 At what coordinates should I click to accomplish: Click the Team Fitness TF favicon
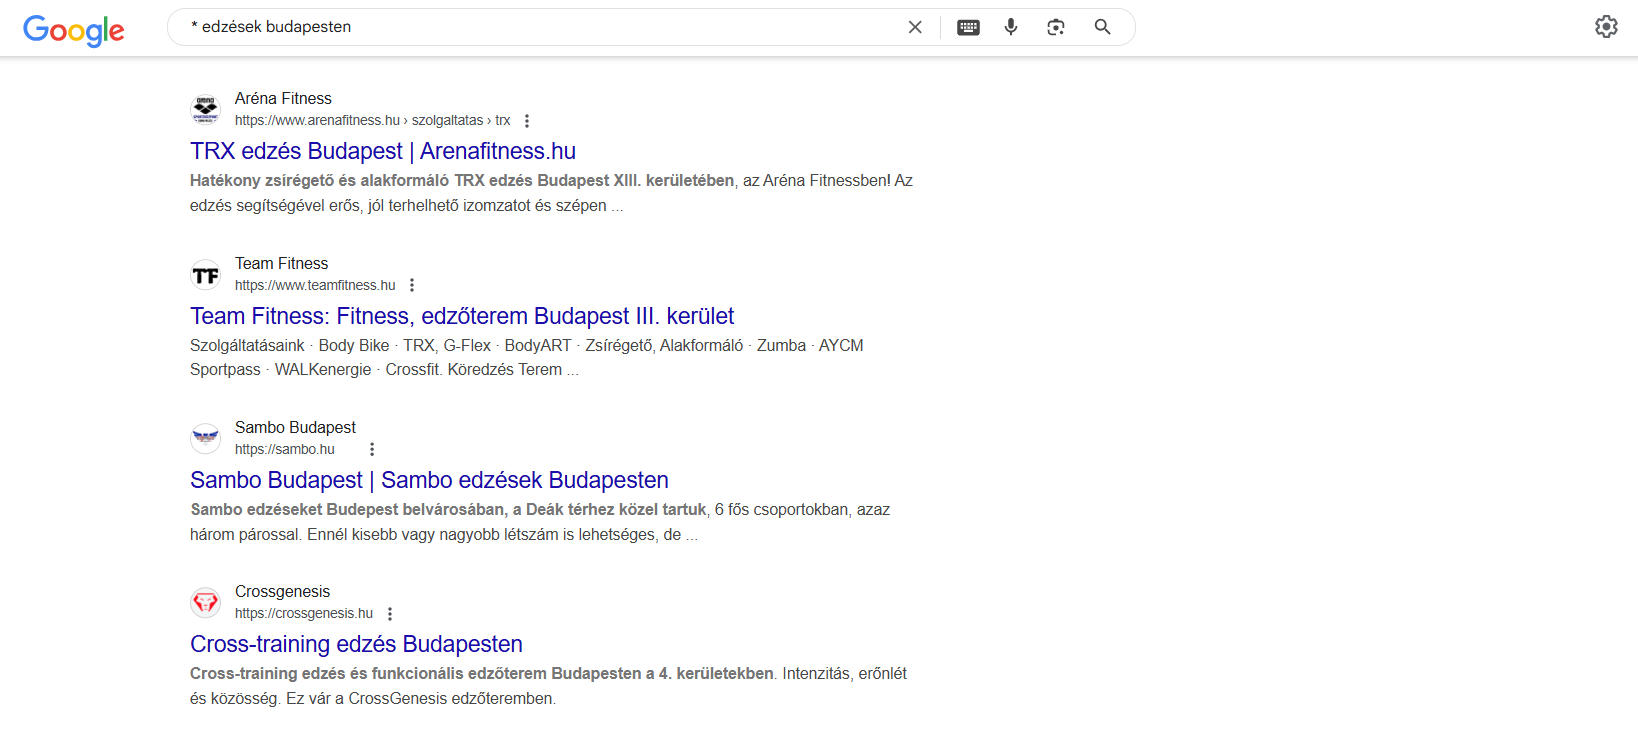(x=206, y=274)
